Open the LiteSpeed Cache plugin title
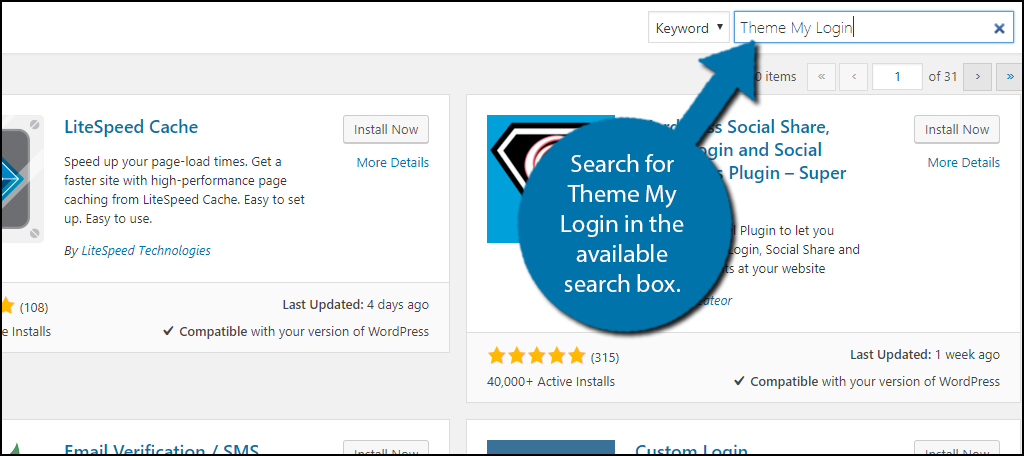Screen dimensions: 1024x456 point(131,126)
